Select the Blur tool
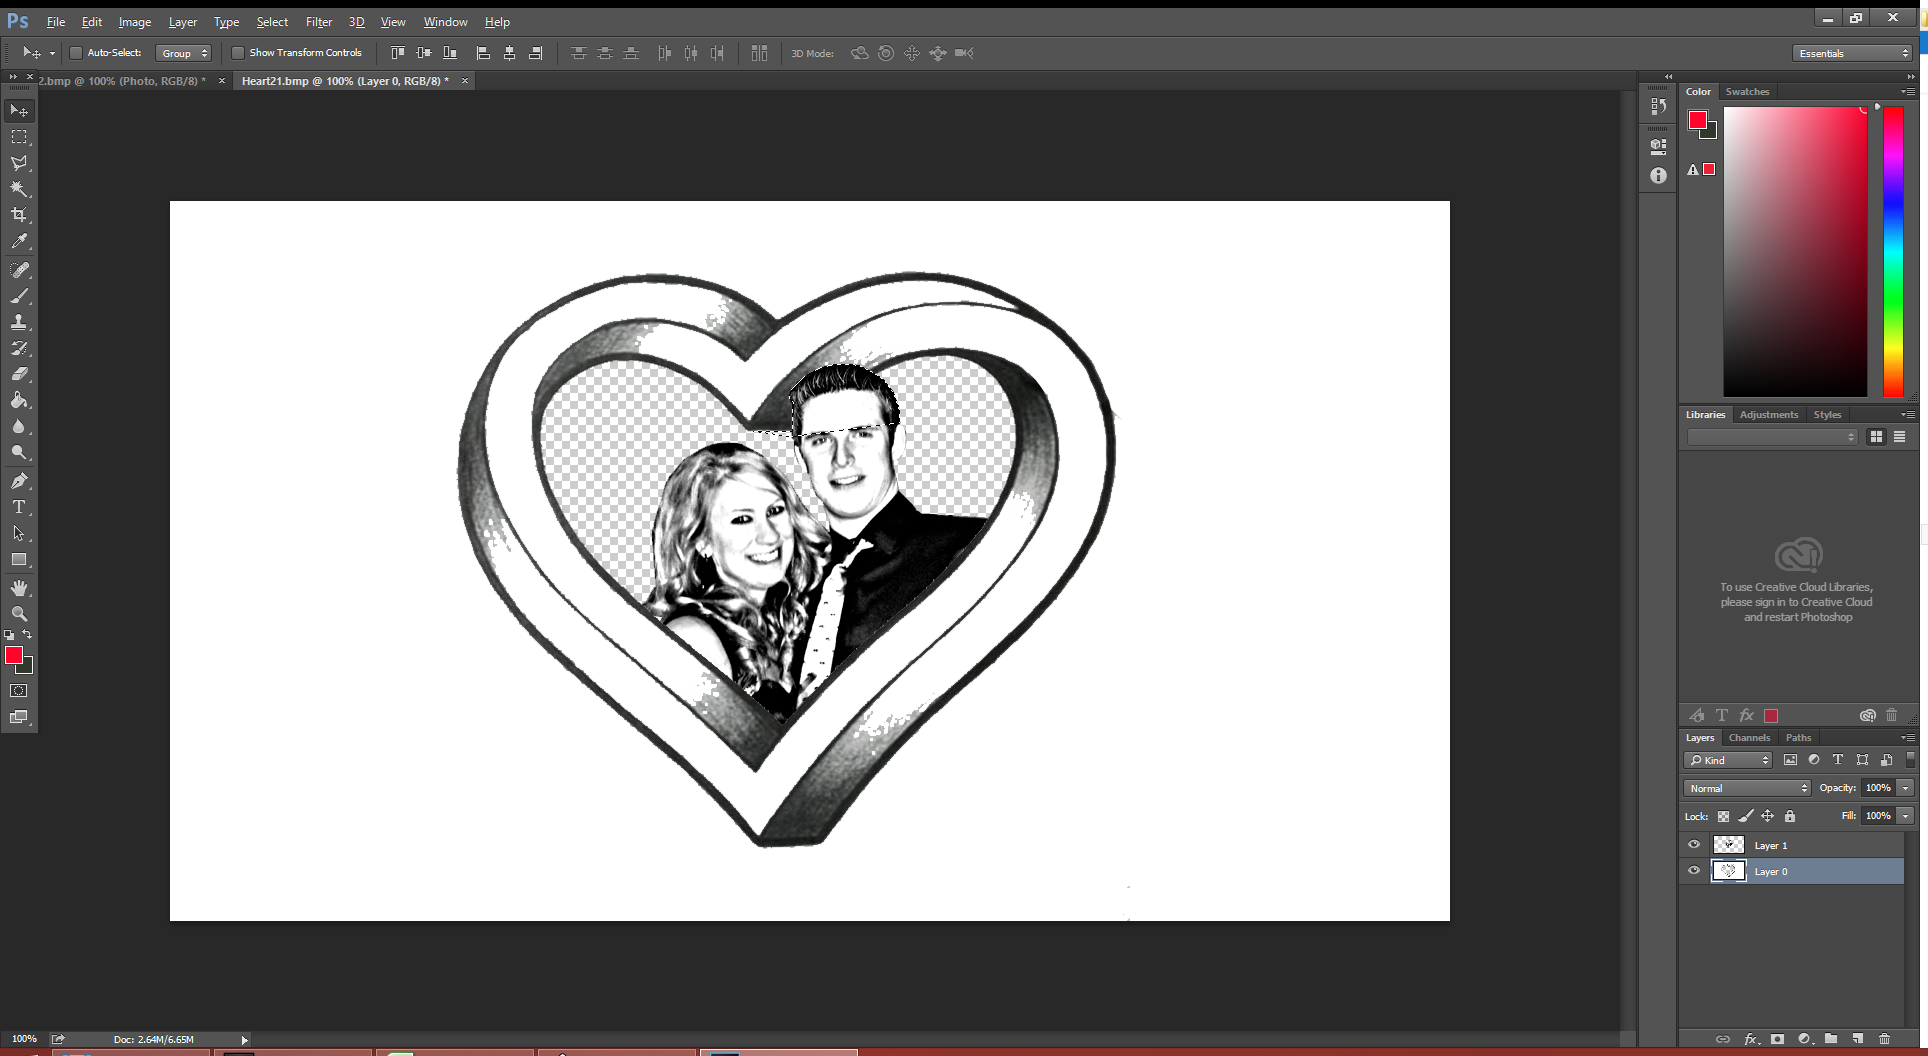1928x1056 pixels. click(19, 426)
